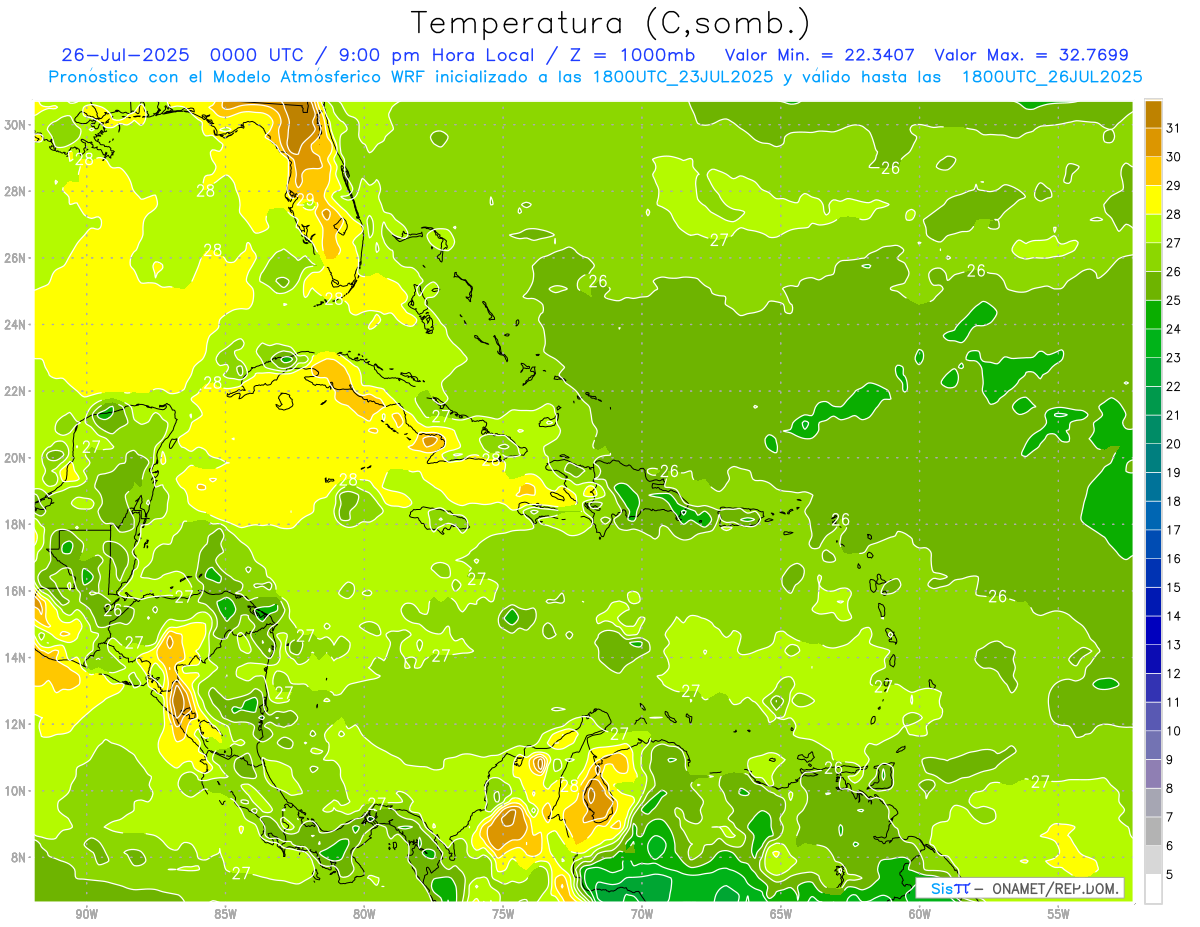
Task: Click legend value 6 on the color scale
Action: coord(1170,846)
